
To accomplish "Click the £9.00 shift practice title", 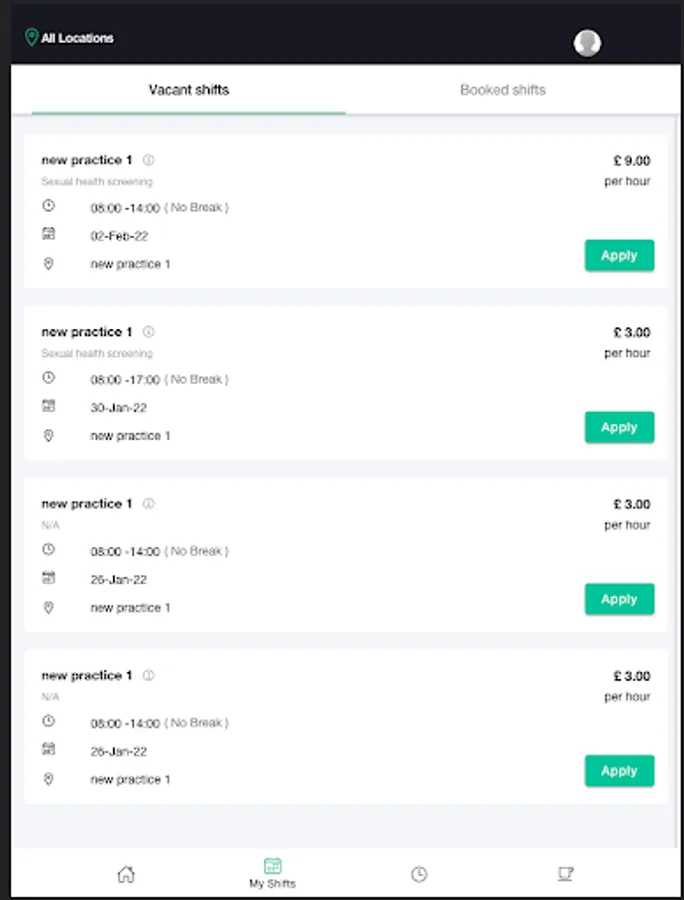I will [86, 160].
